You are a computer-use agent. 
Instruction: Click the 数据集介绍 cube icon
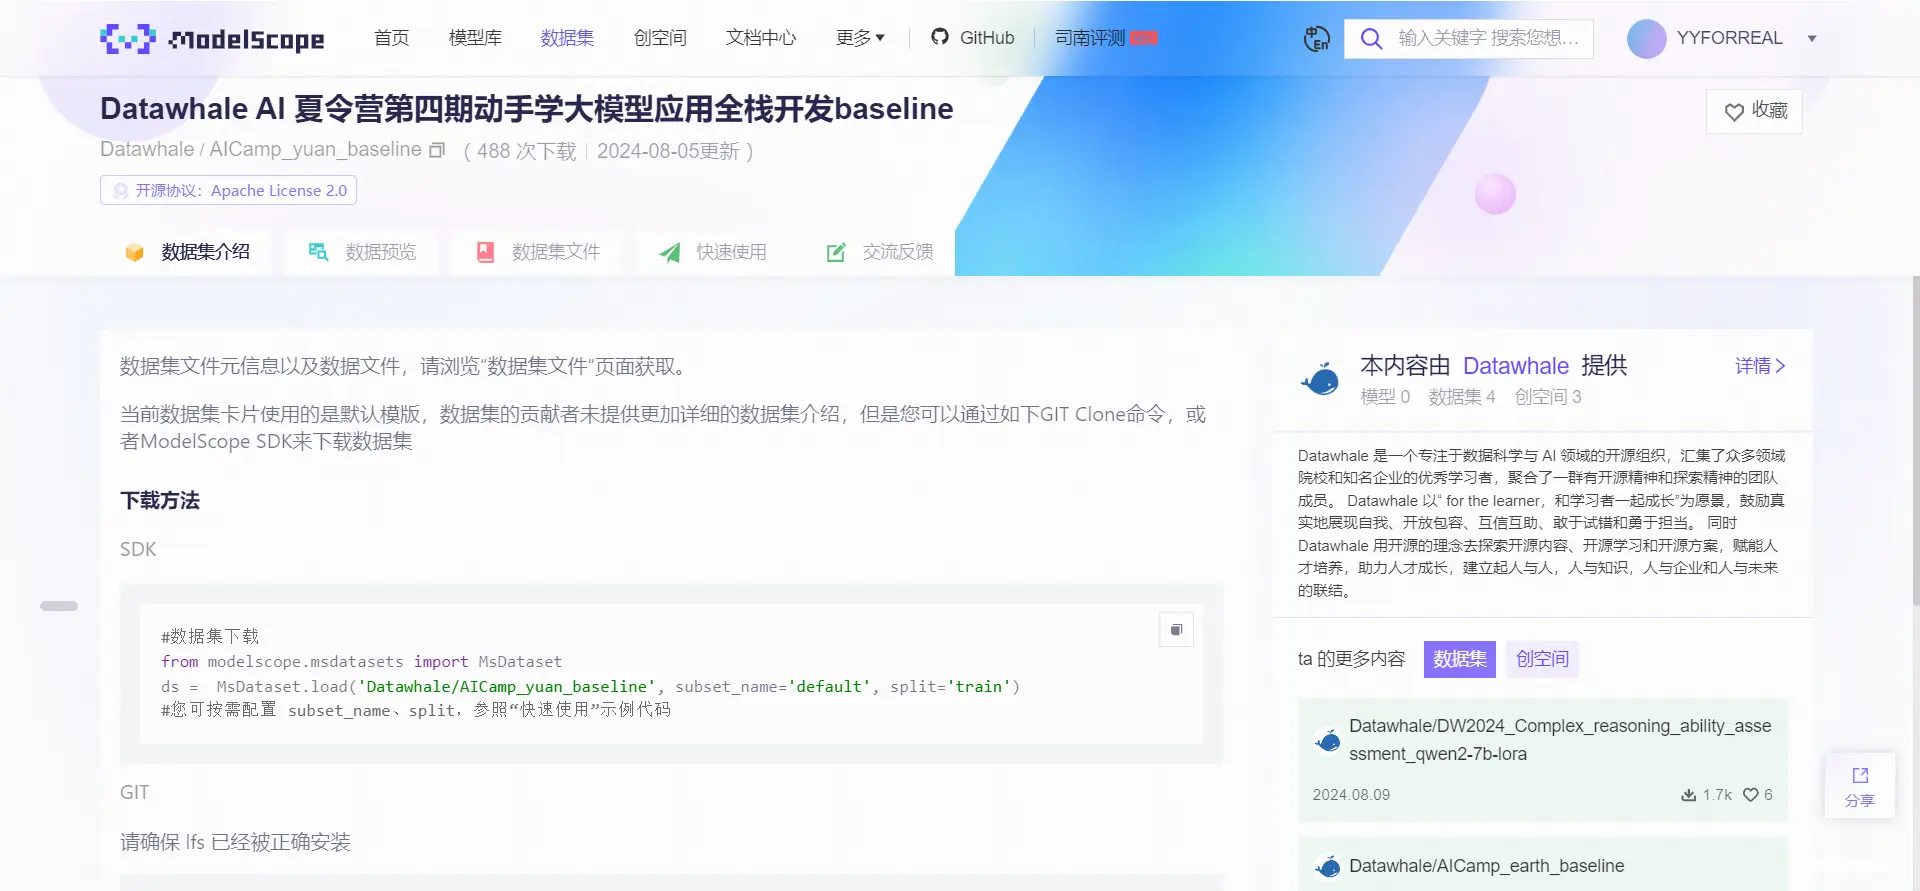(134, 252)
